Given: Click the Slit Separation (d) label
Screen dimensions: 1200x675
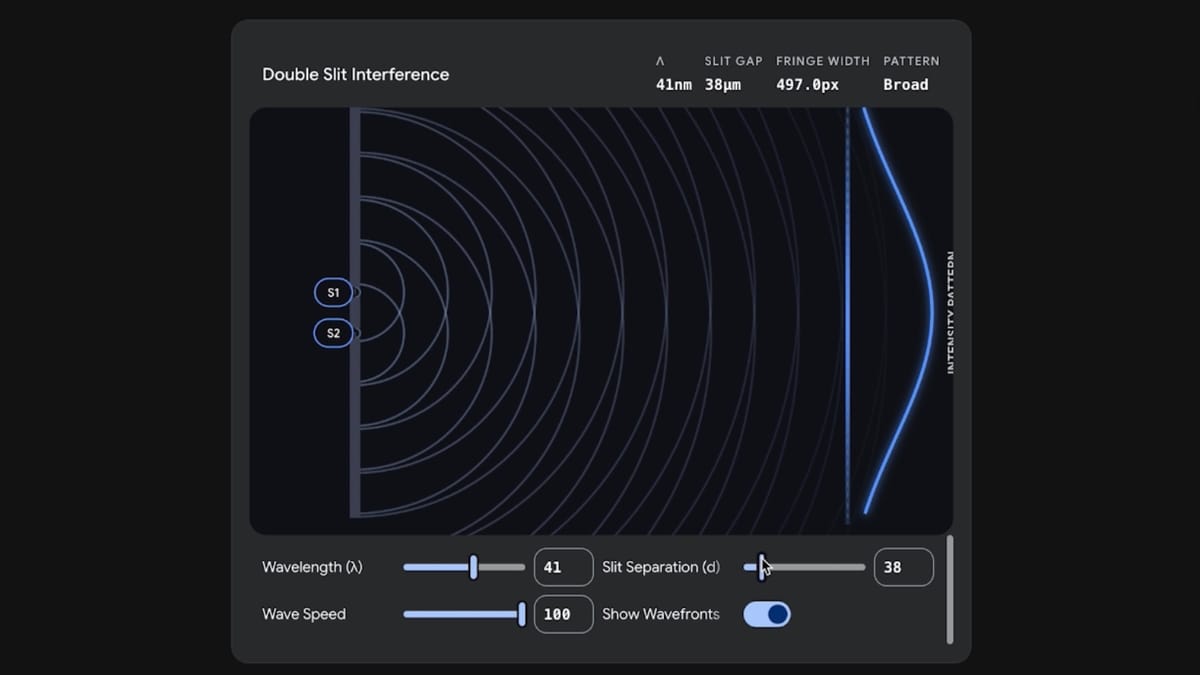Looking at the screenshot, I should [x=661, y=567].
